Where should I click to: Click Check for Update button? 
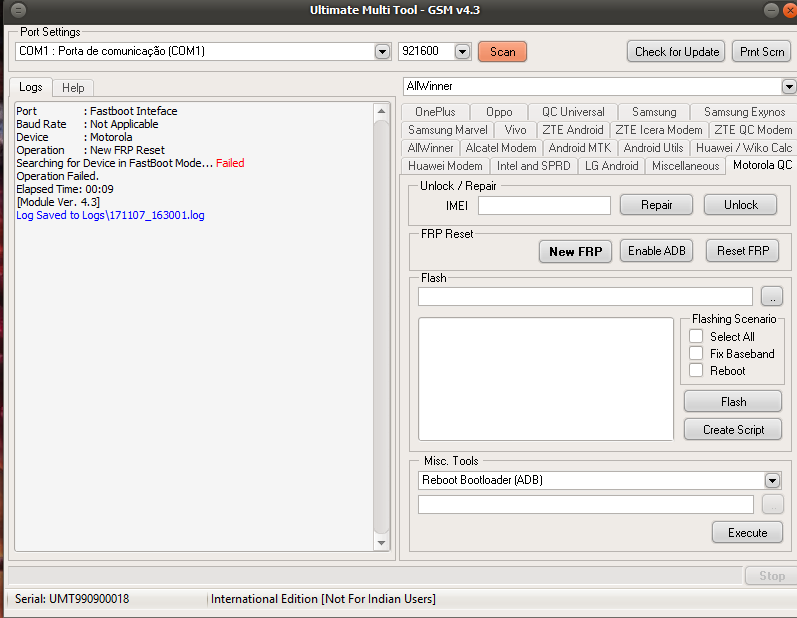tap(677, 52)
